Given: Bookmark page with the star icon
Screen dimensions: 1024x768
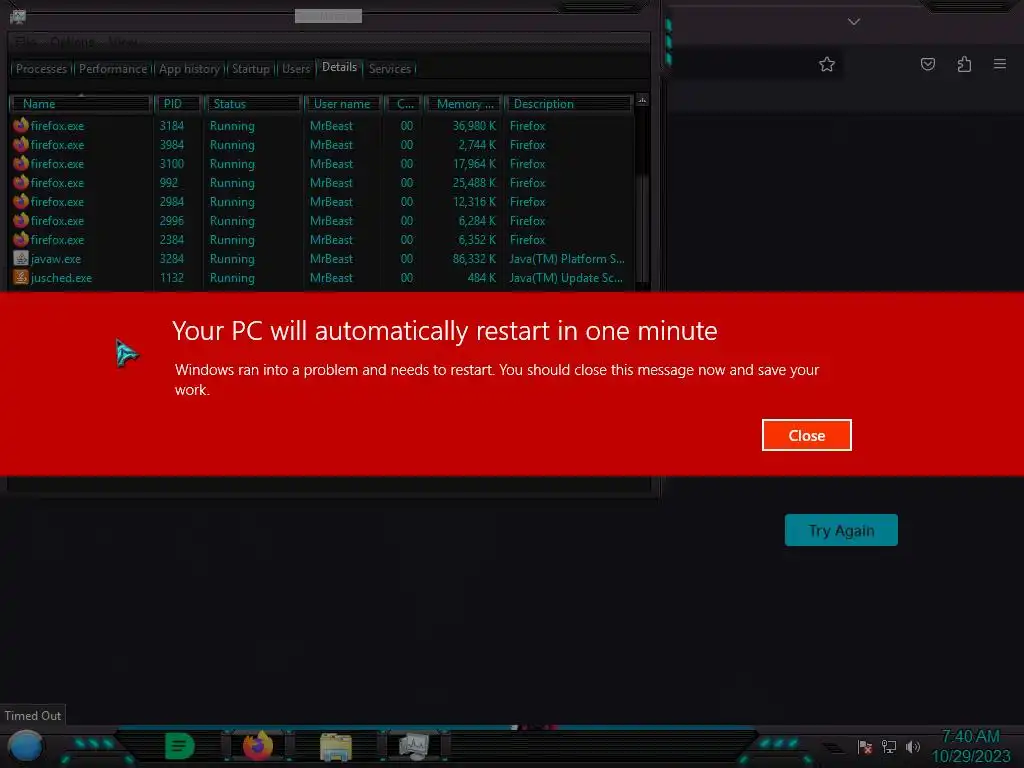Looking at the screenshot, I should pos(827,64).
